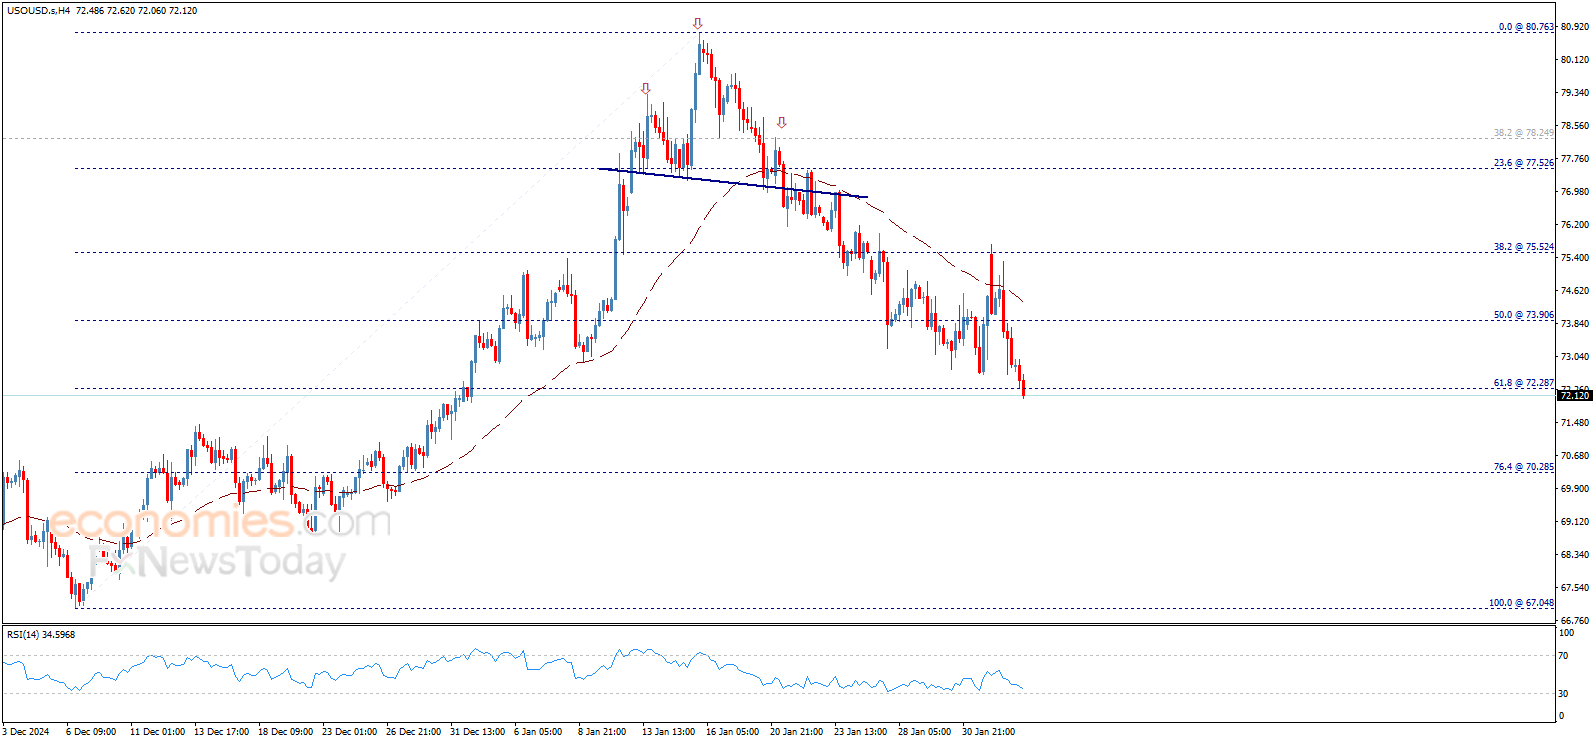Click price axis value 76.200
Image resolution: width=1596 pixels, height=743 pixels.
[x=1575, y=225]
